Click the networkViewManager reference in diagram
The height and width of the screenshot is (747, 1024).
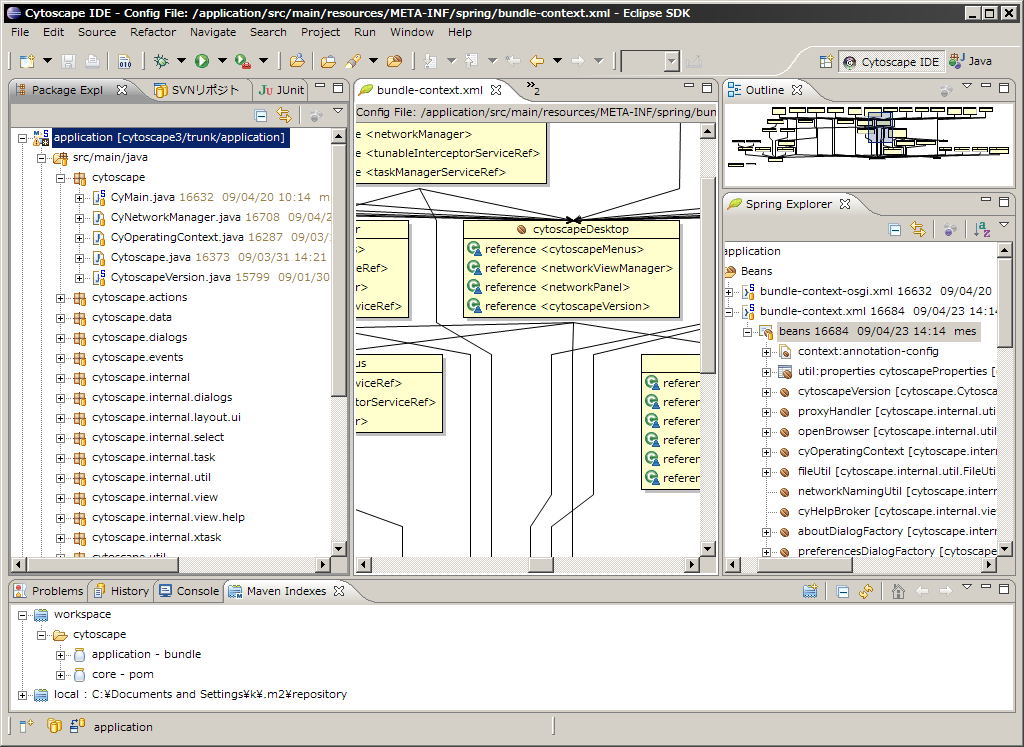(569, 268)
